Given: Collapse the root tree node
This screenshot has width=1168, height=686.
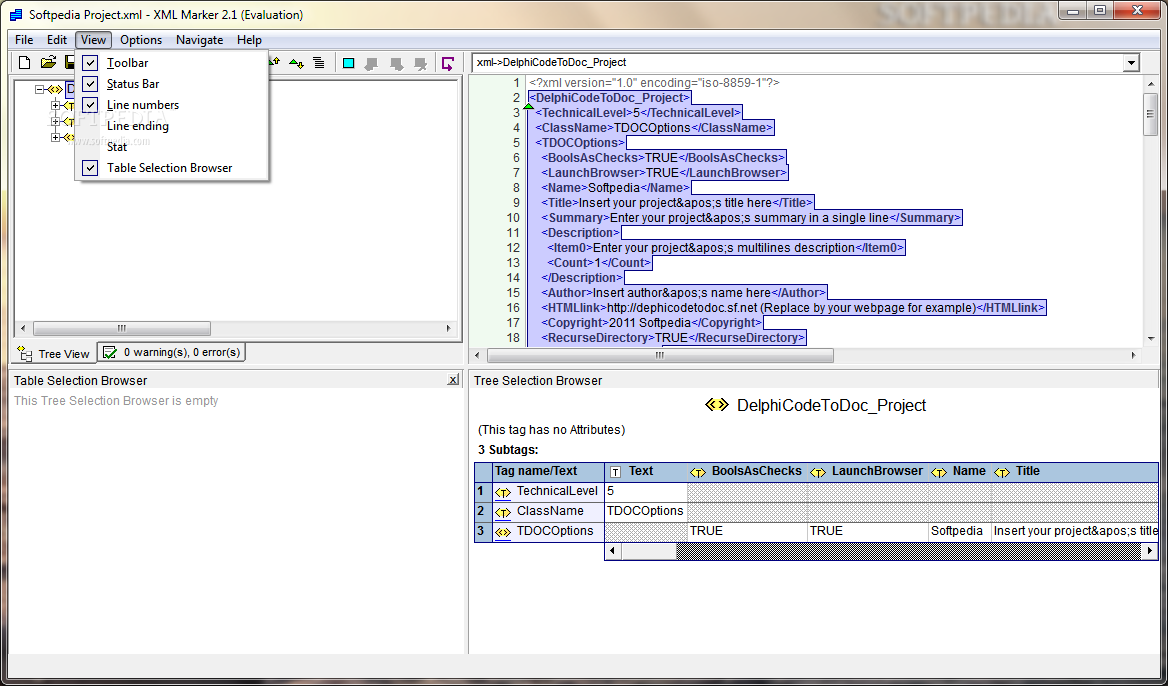Looking at the screenshot, I should [40, 89].
